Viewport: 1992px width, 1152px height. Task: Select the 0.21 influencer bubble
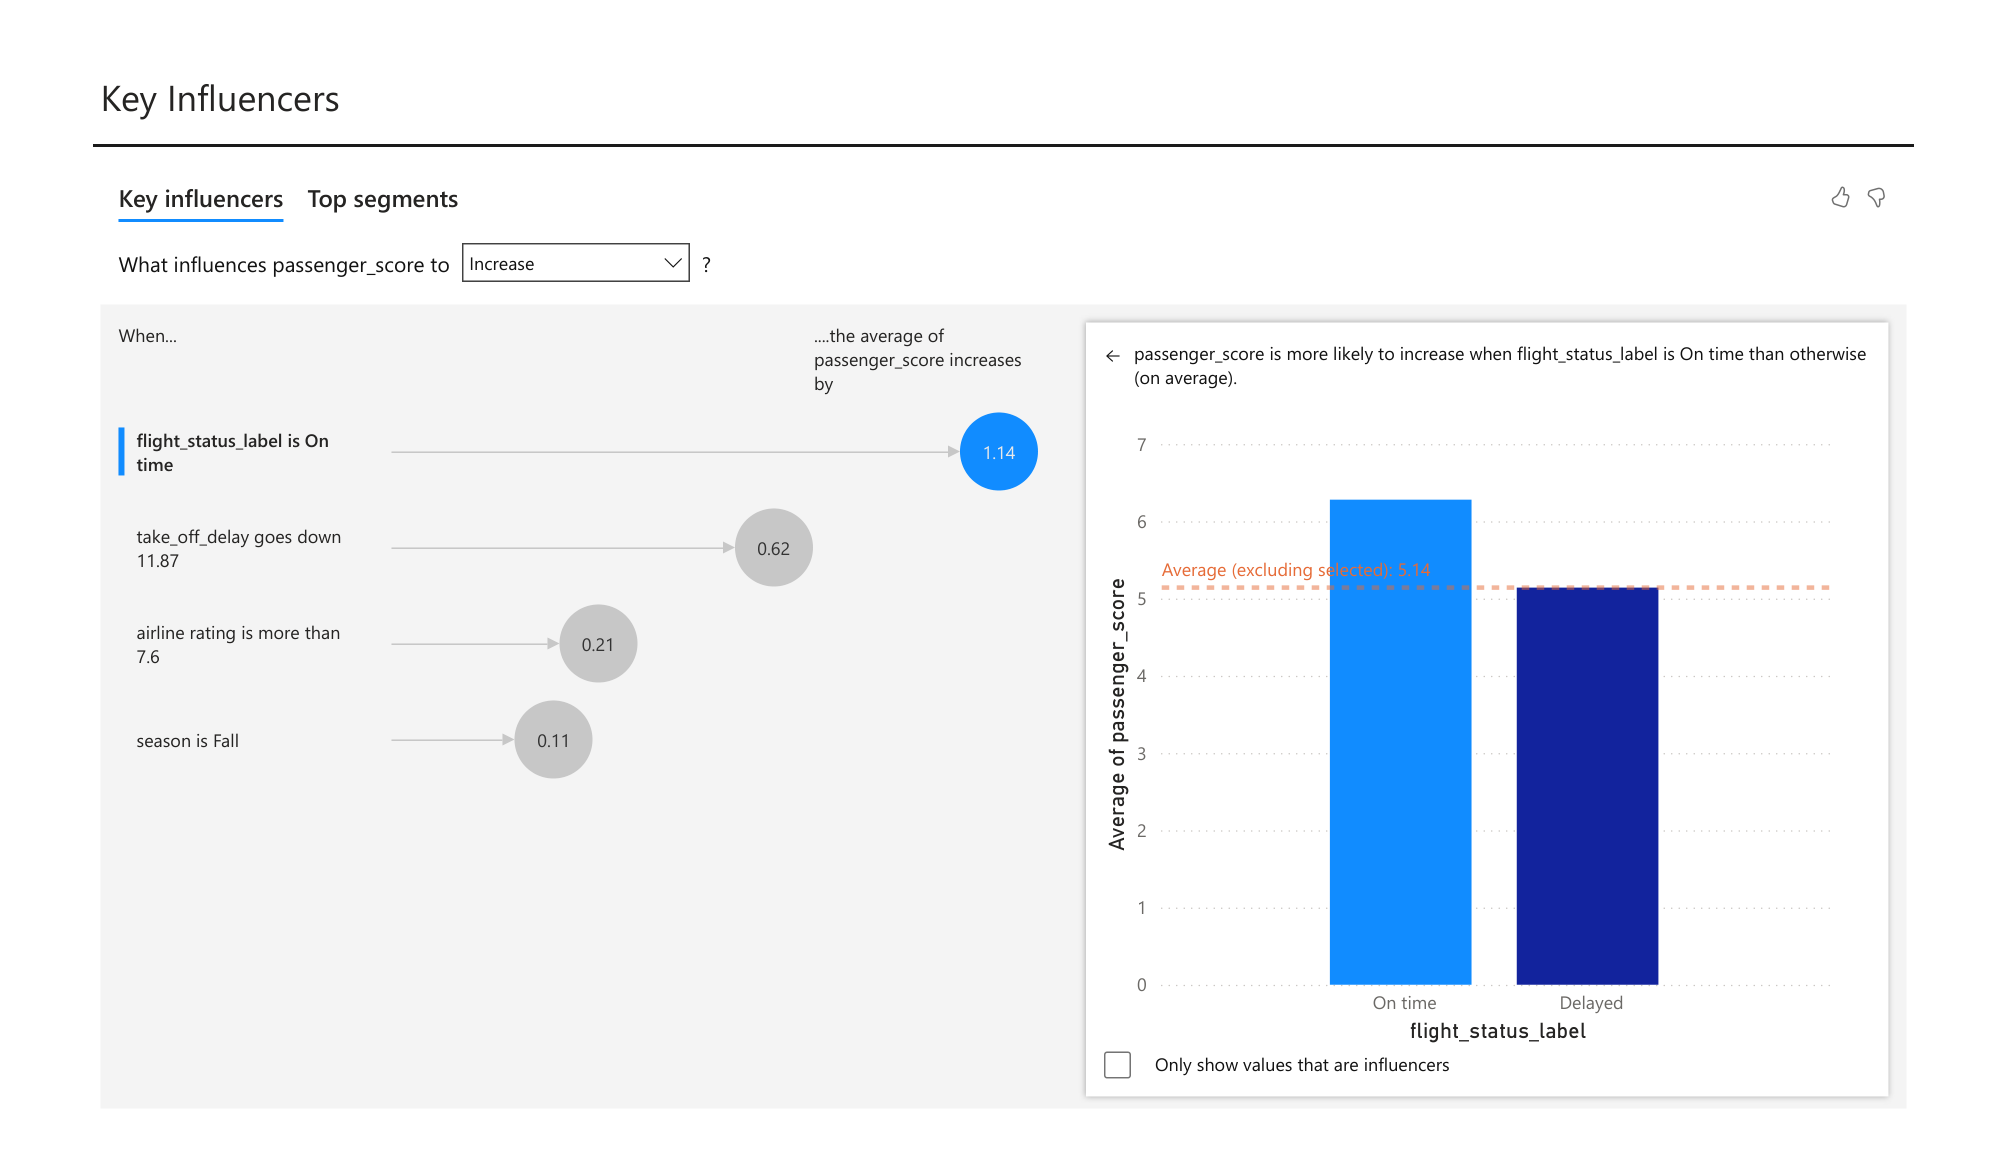pyautogui.click(x=598, y=644)
